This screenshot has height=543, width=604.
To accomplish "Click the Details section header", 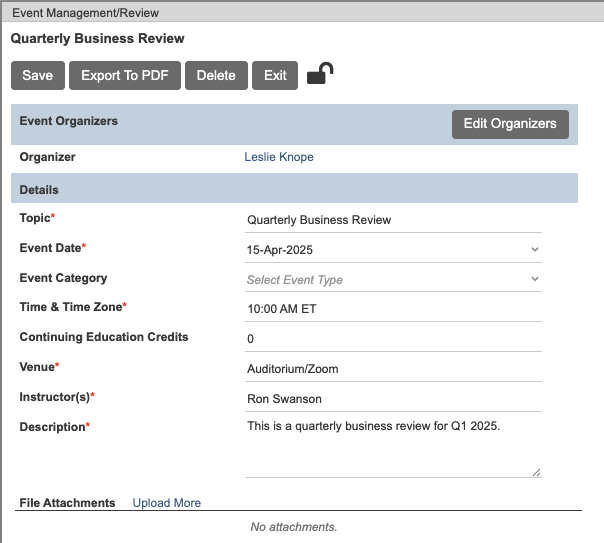I will click(40, 190).
